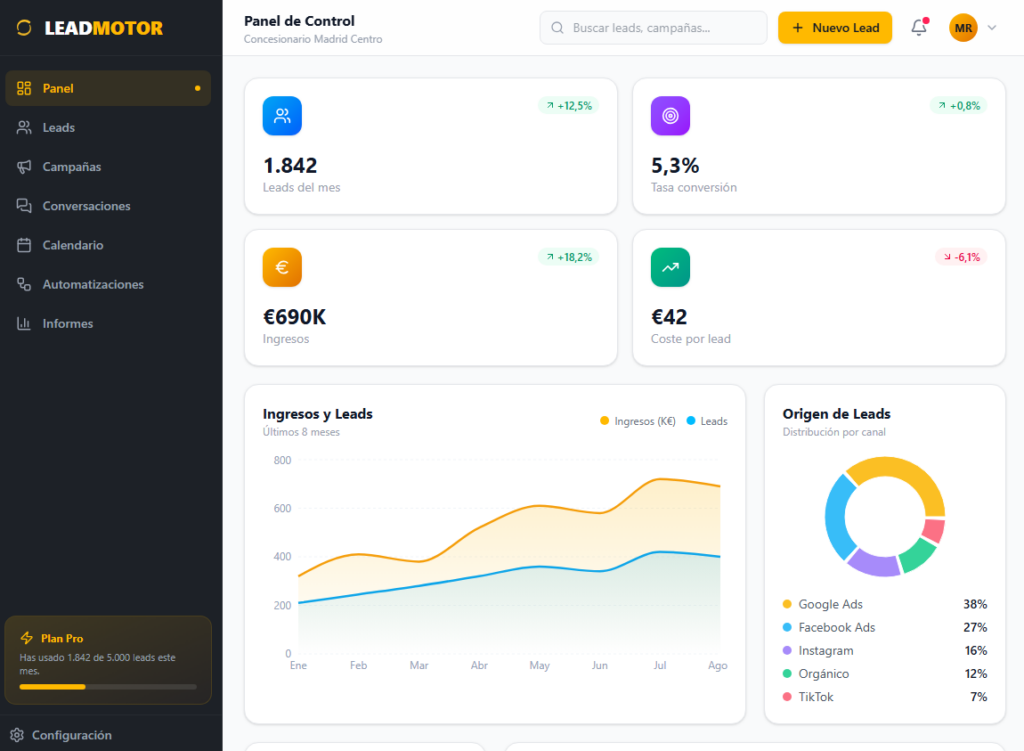Click the Ingresos y Leads chart title

point(317,414)
